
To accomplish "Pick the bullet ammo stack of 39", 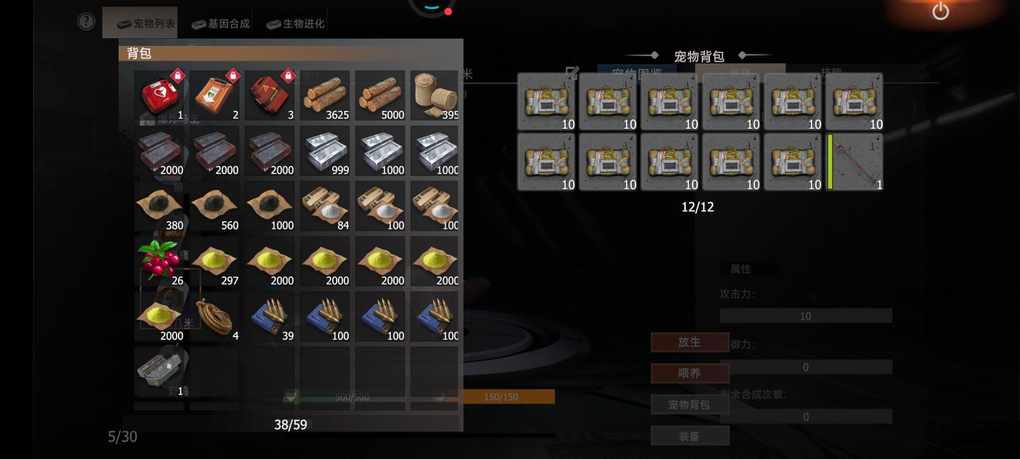I will (271, 317).
